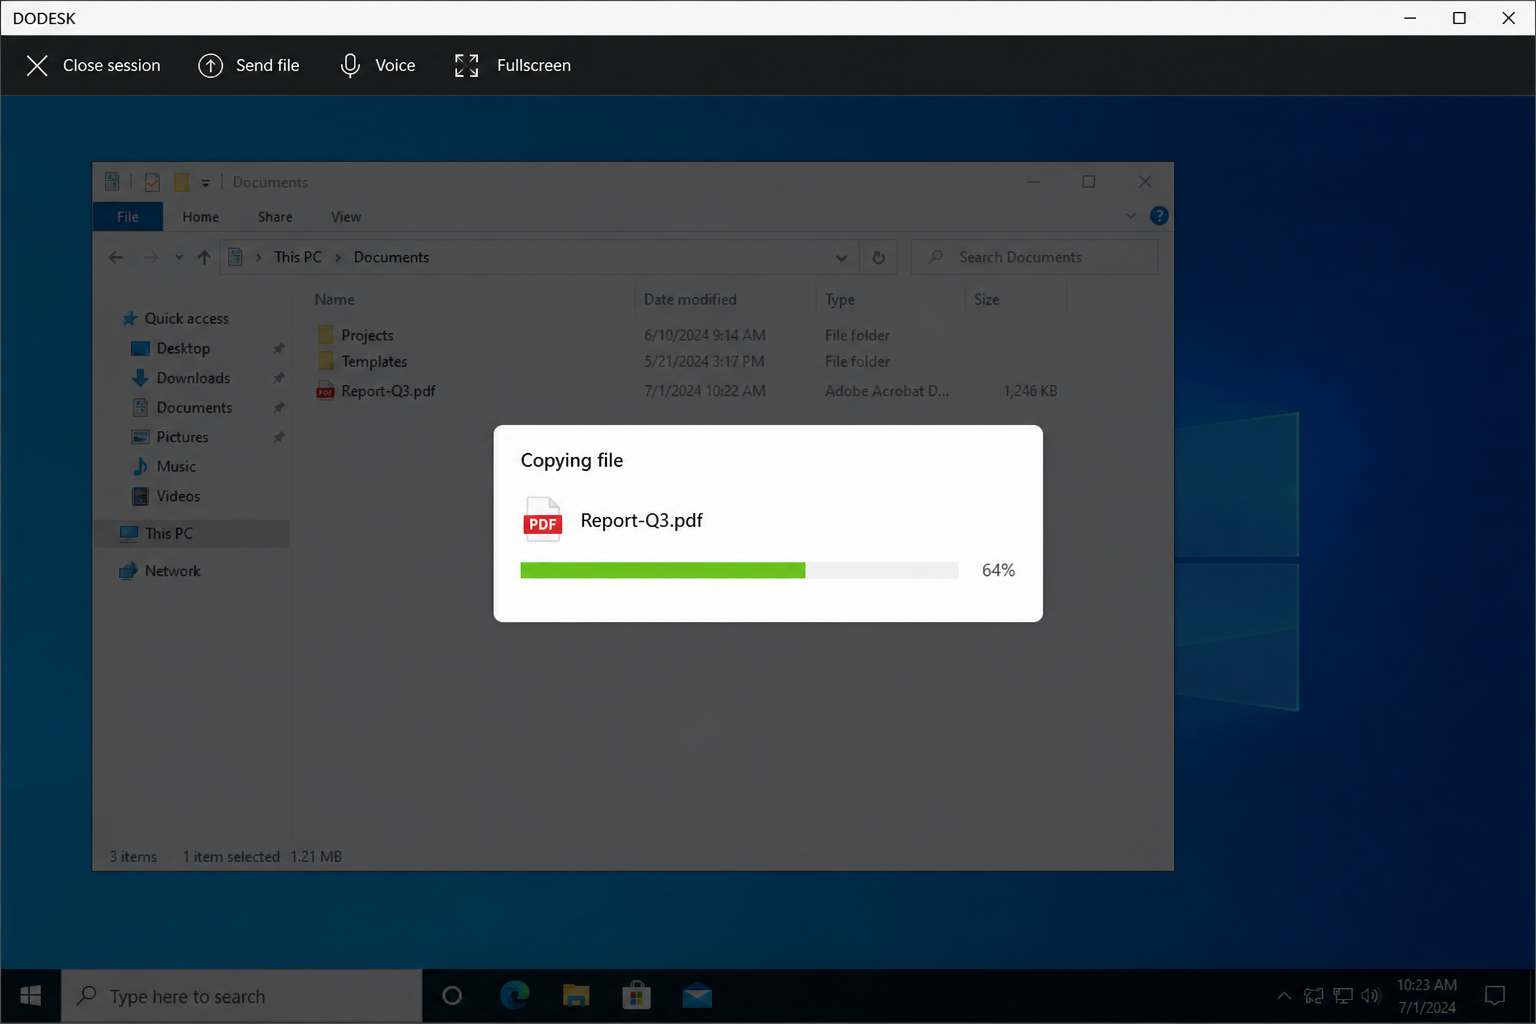Open the View ribbon tab
The width and height of the screenshot is (1536, 1024).
[346, 217]
